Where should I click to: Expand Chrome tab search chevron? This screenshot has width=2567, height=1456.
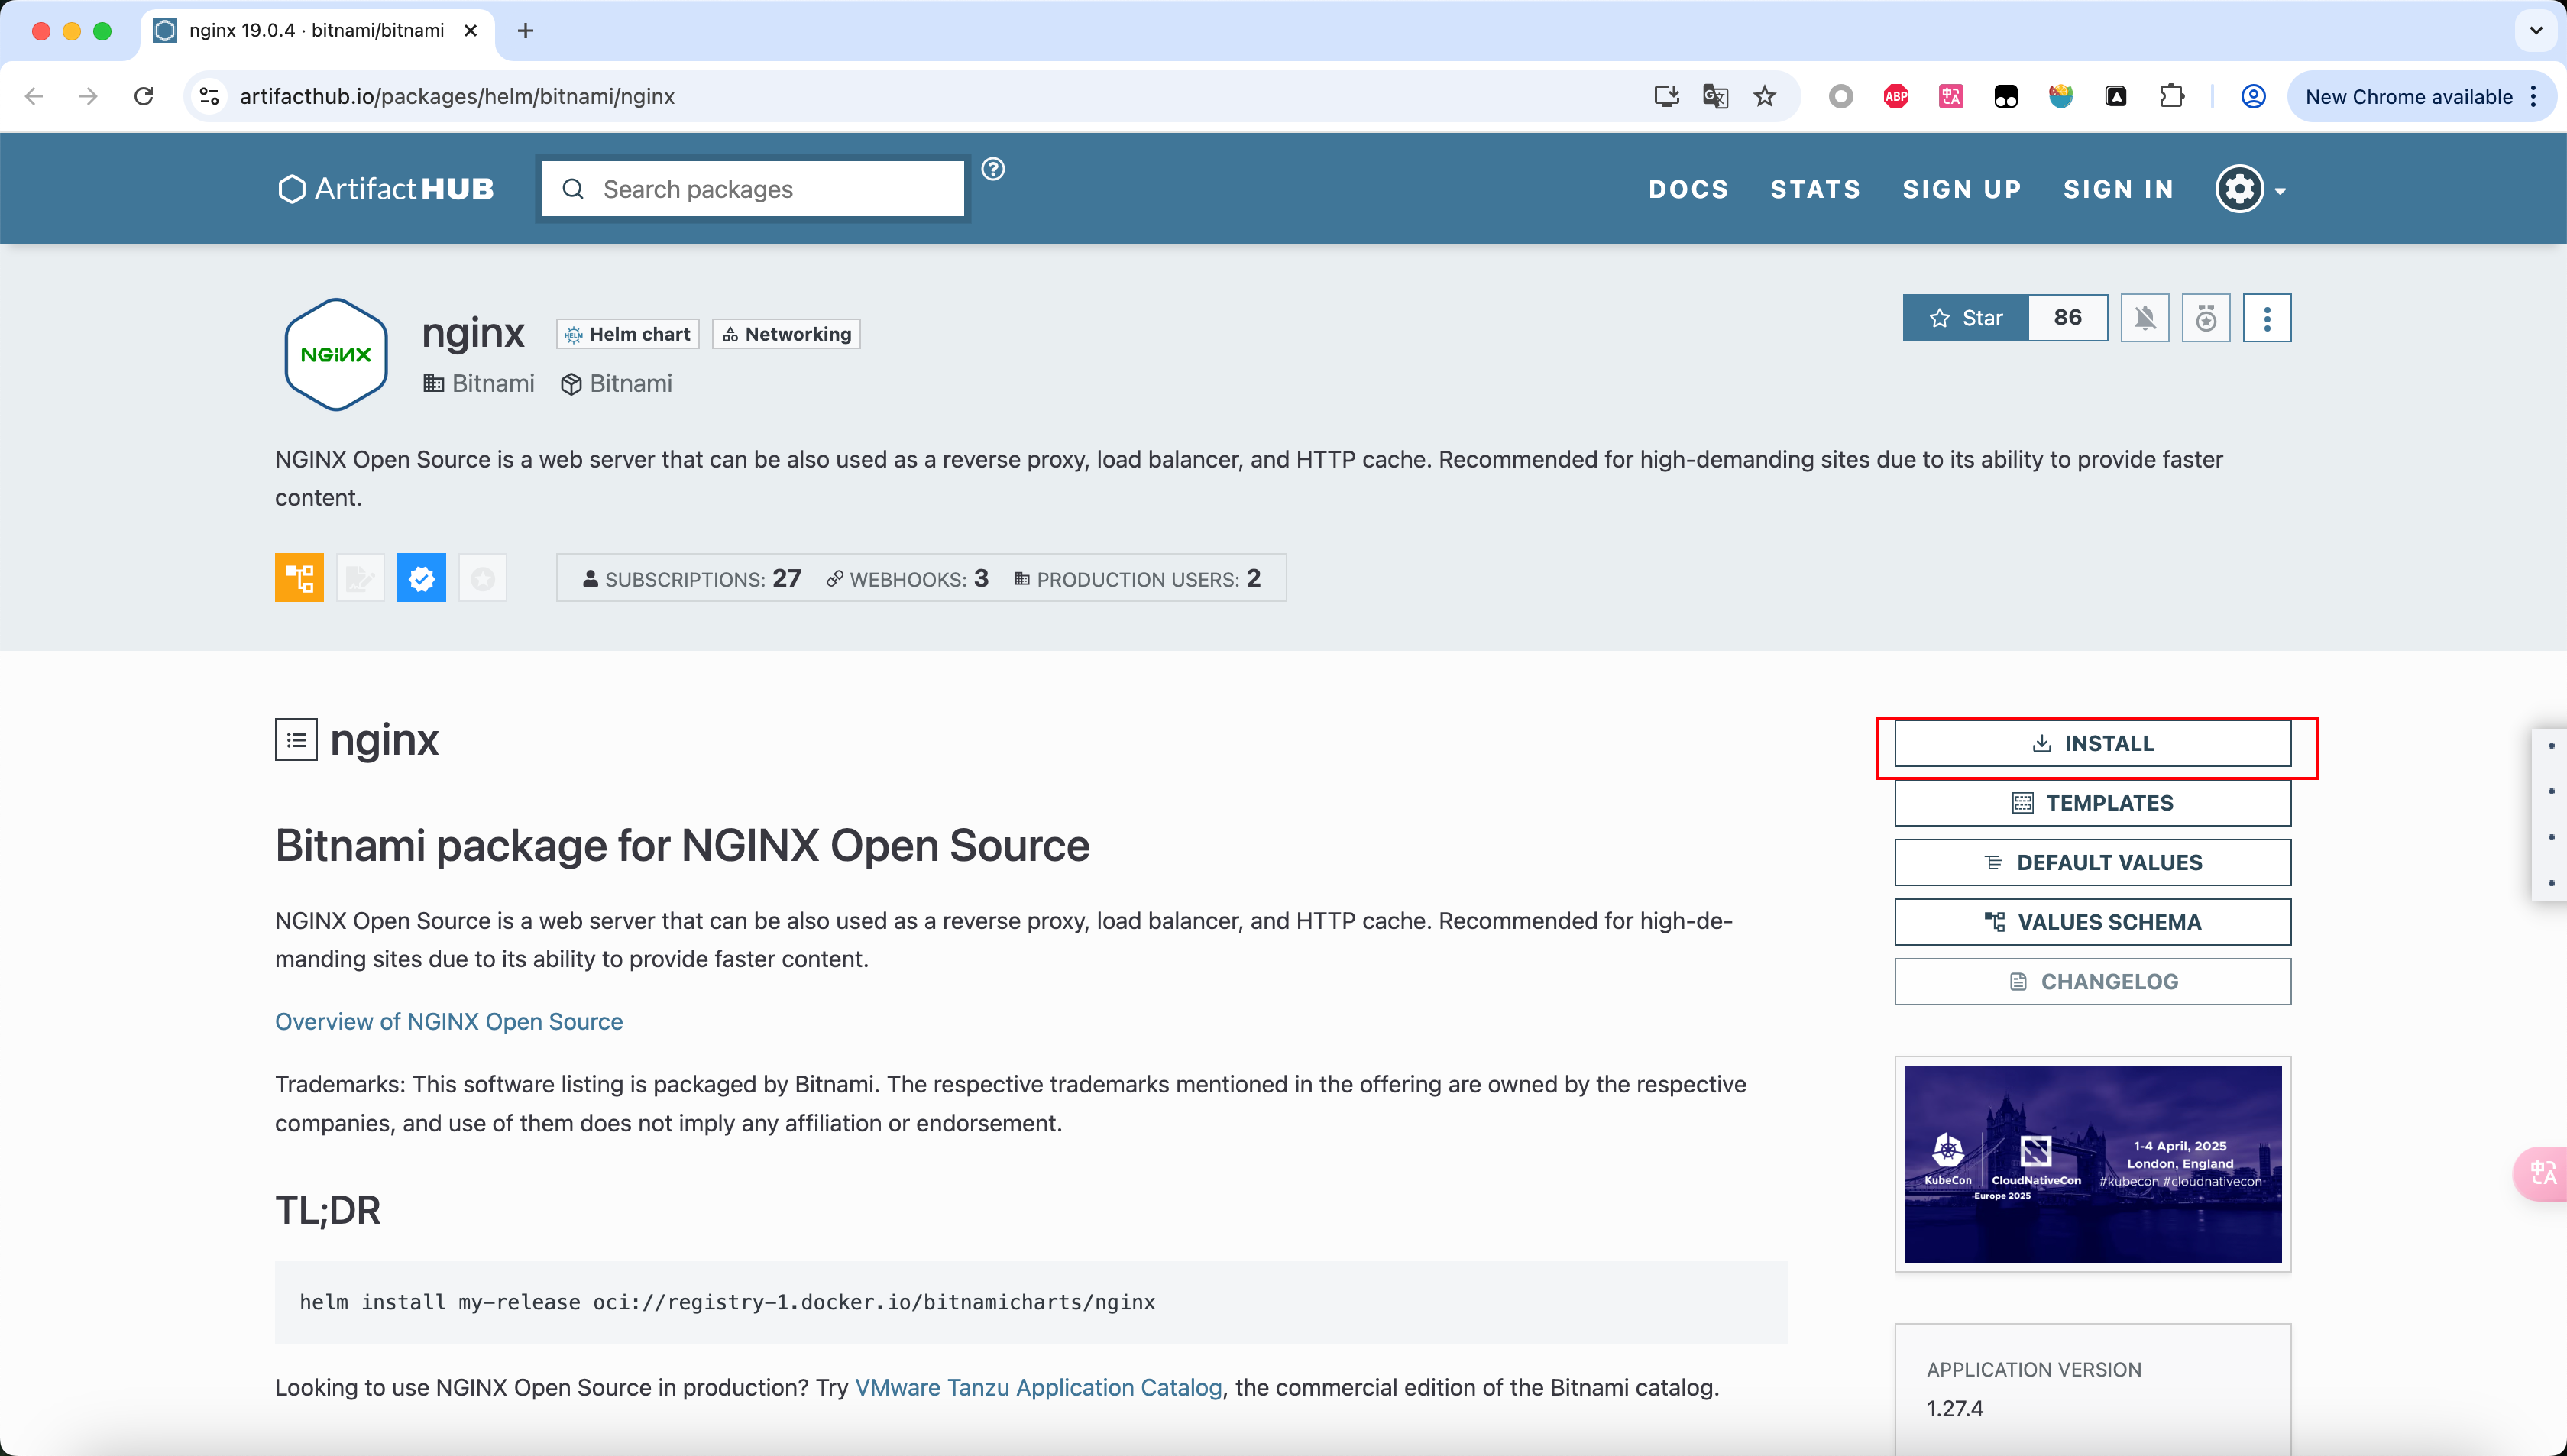(2535, 30)
